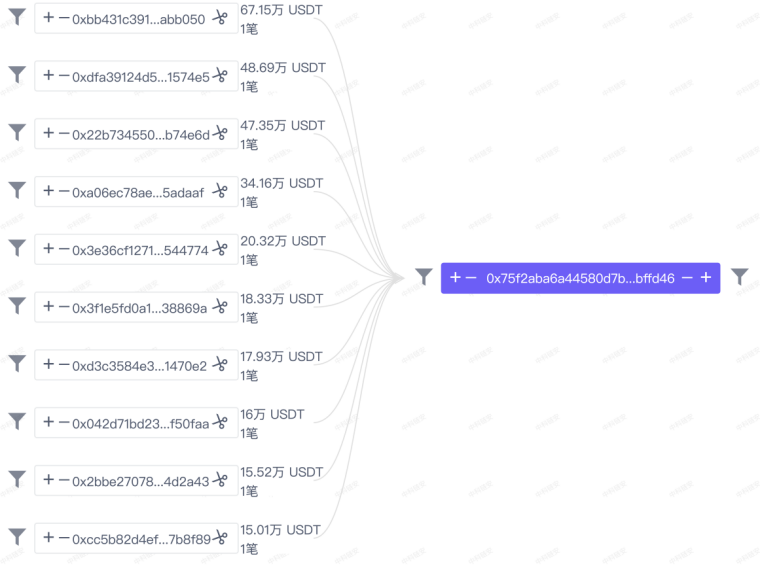
Task: Select the 0x75f2aba6a44580d7b...bffd46 address node
Action: point(580,278)
